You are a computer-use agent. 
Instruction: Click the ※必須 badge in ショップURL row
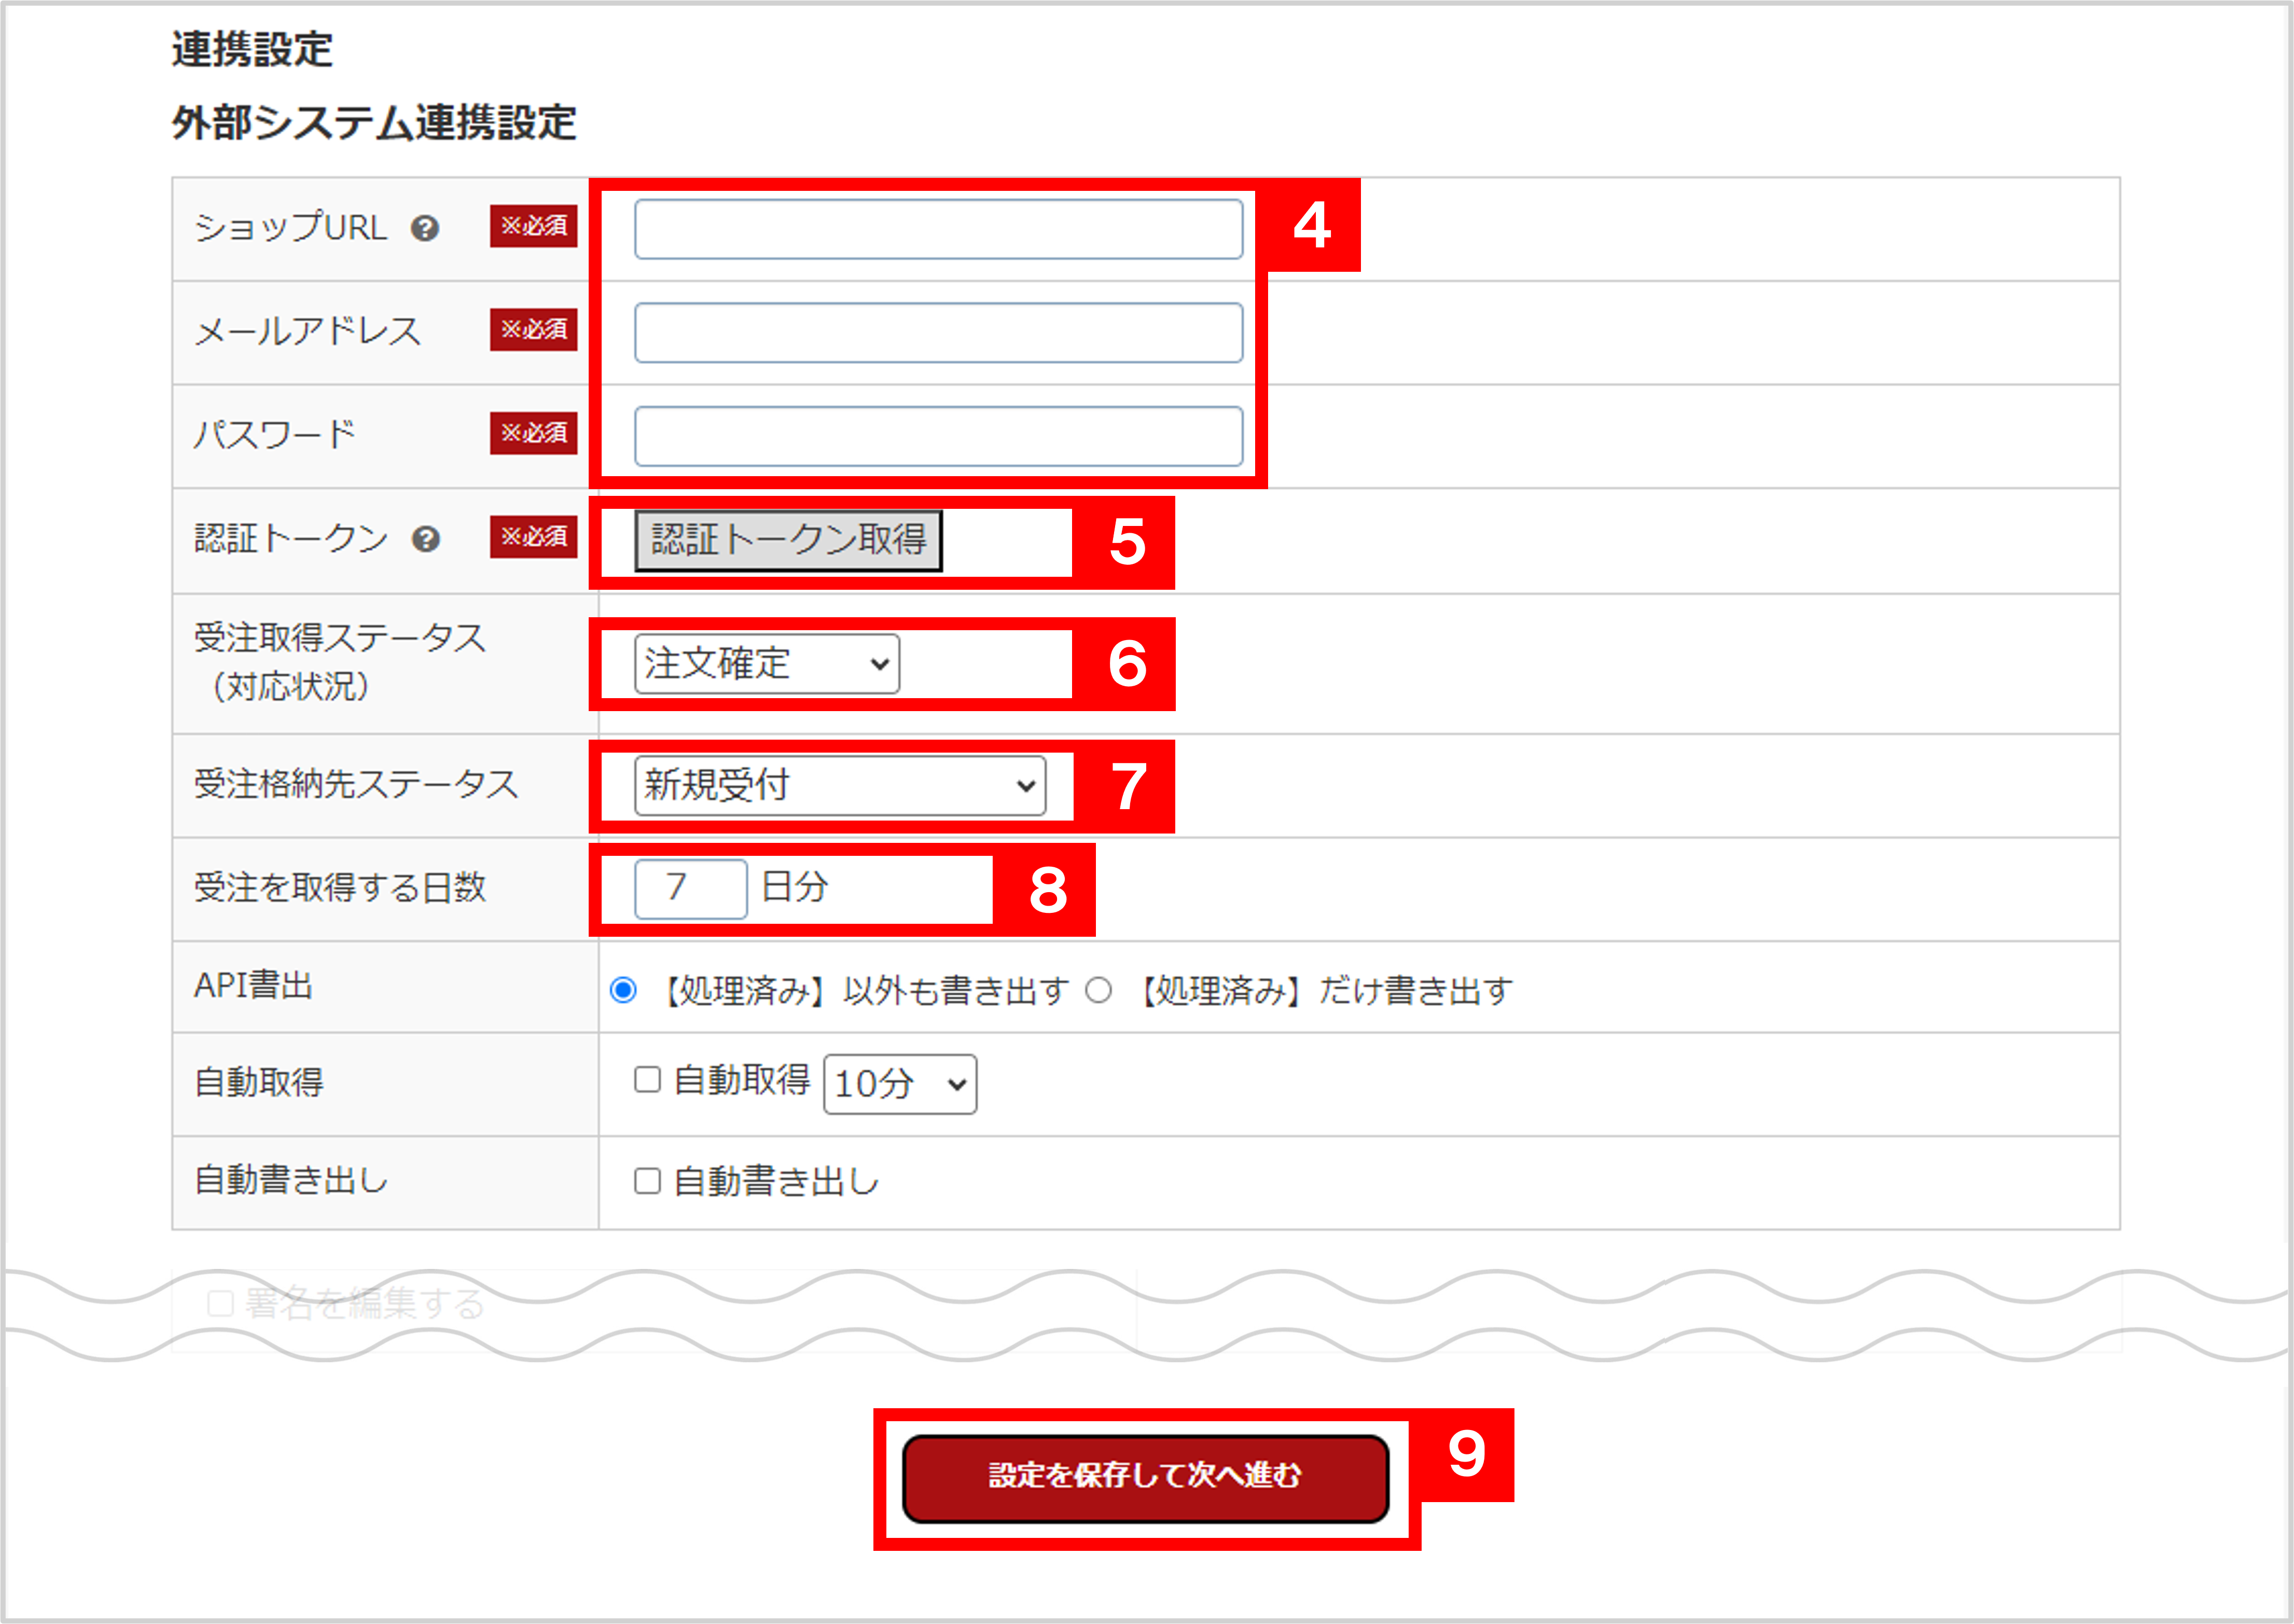click(x=534, y=226)
